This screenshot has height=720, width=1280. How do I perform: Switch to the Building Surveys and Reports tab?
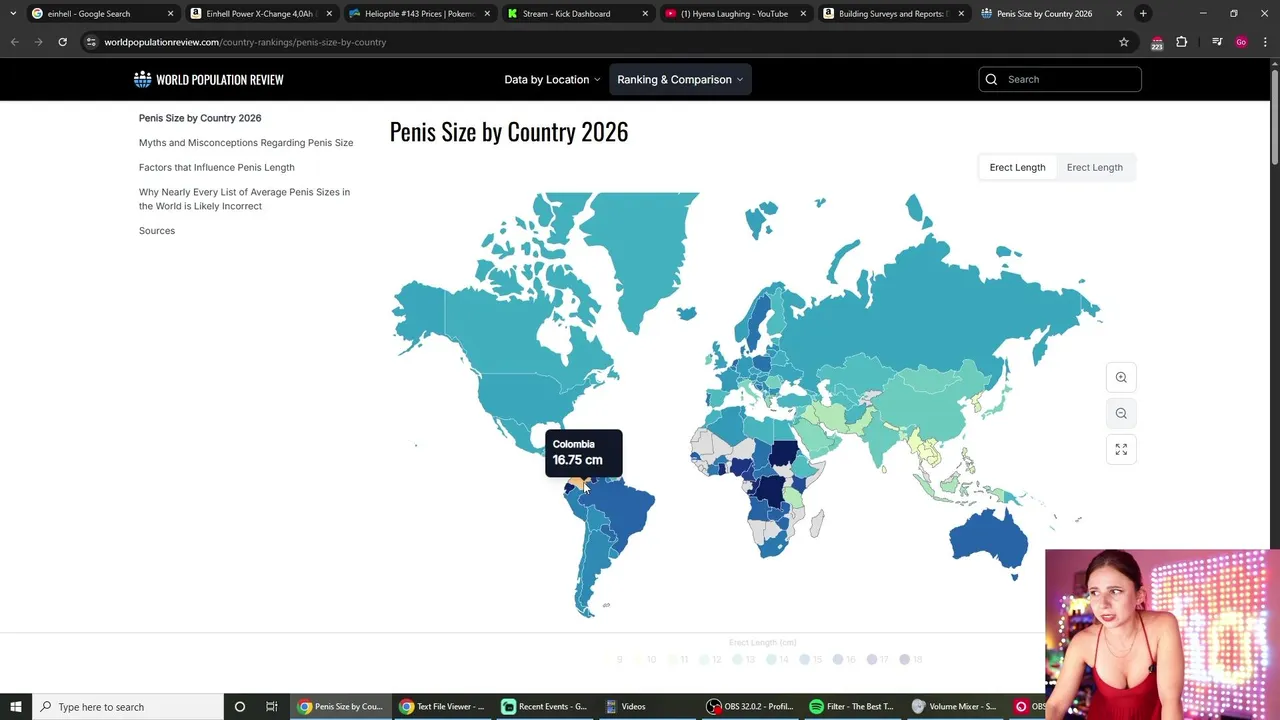pos(893,14)
